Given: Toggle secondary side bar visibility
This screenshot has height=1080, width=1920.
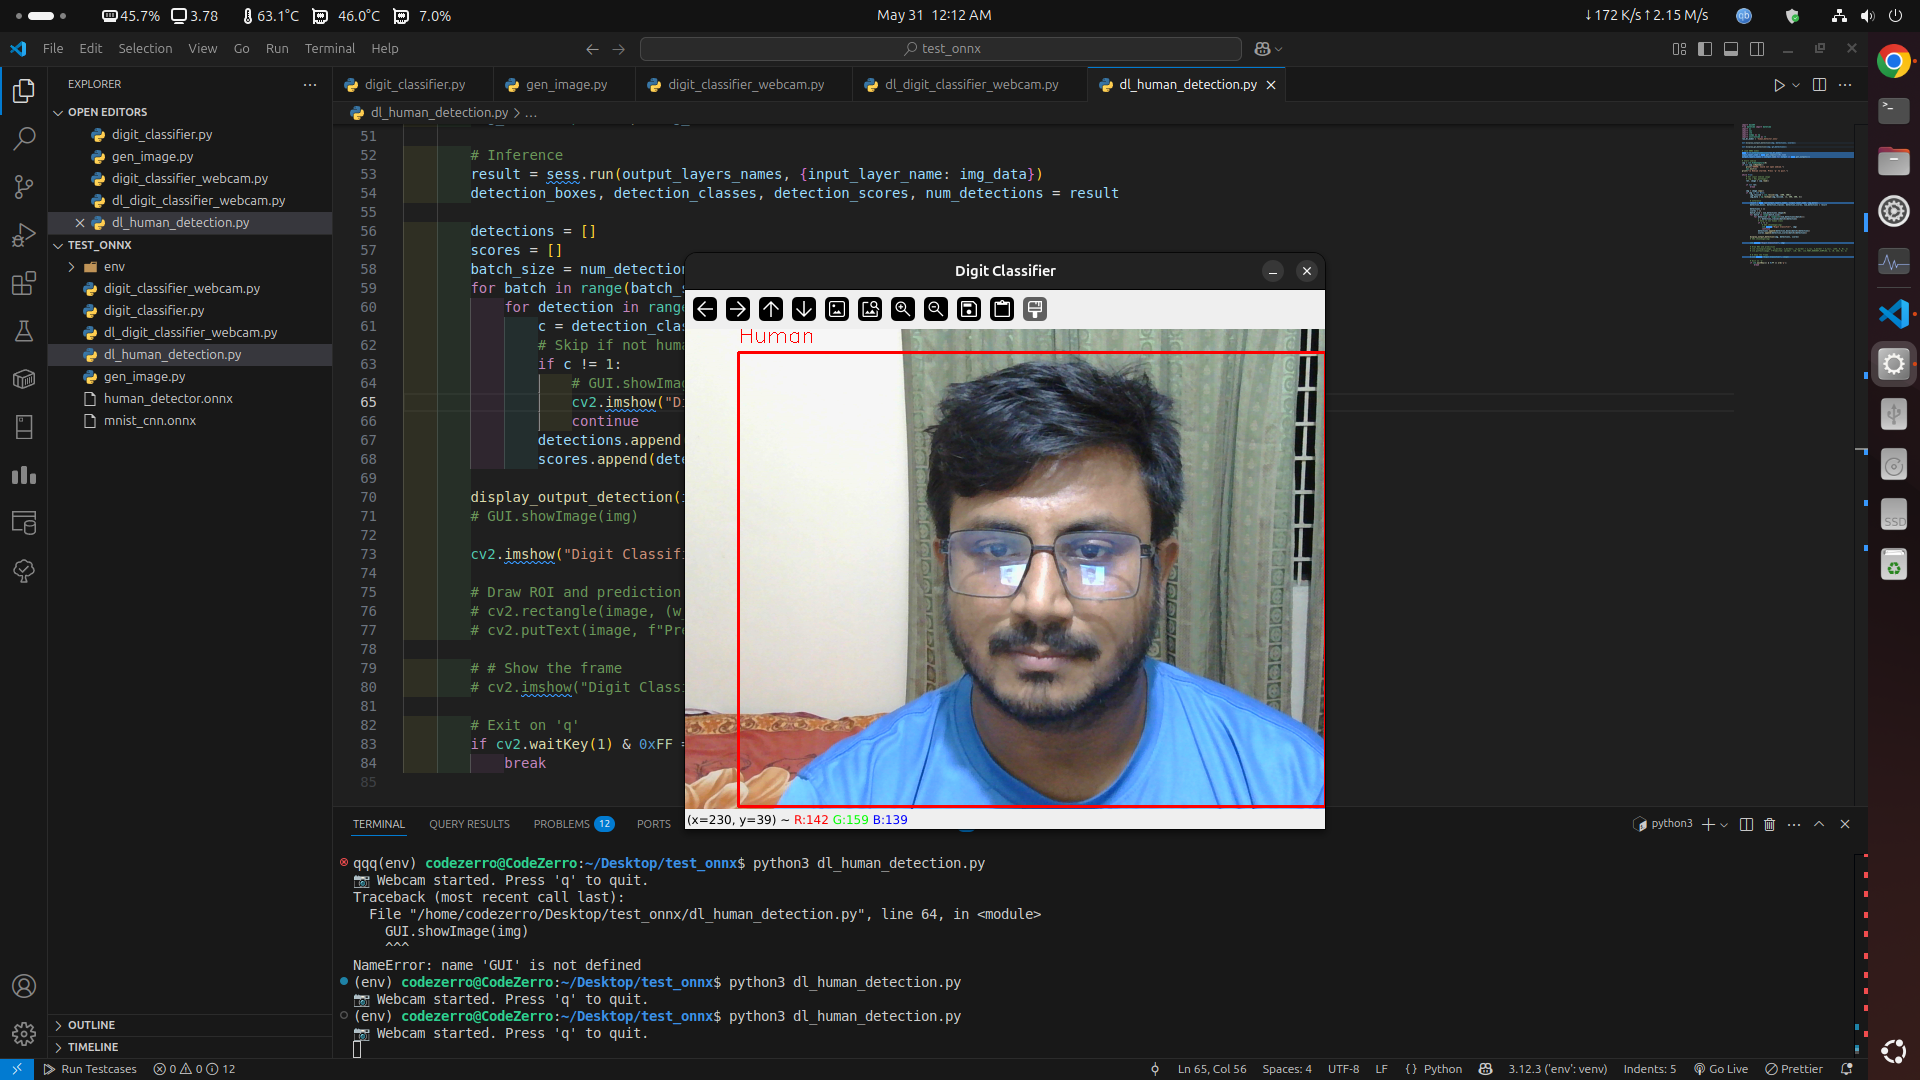Looking at the screenshot, I should (1757, 48).
